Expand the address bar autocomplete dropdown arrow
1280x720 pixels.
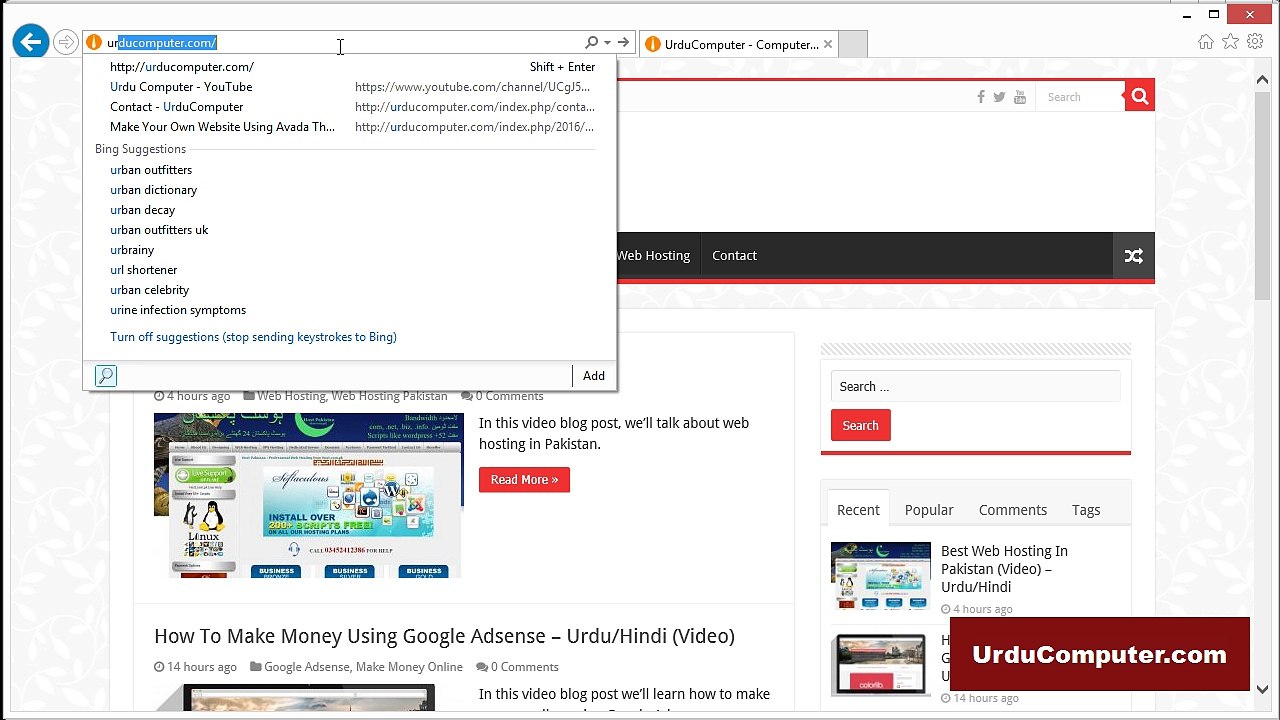pyautogui.click(x=607, y=43)
